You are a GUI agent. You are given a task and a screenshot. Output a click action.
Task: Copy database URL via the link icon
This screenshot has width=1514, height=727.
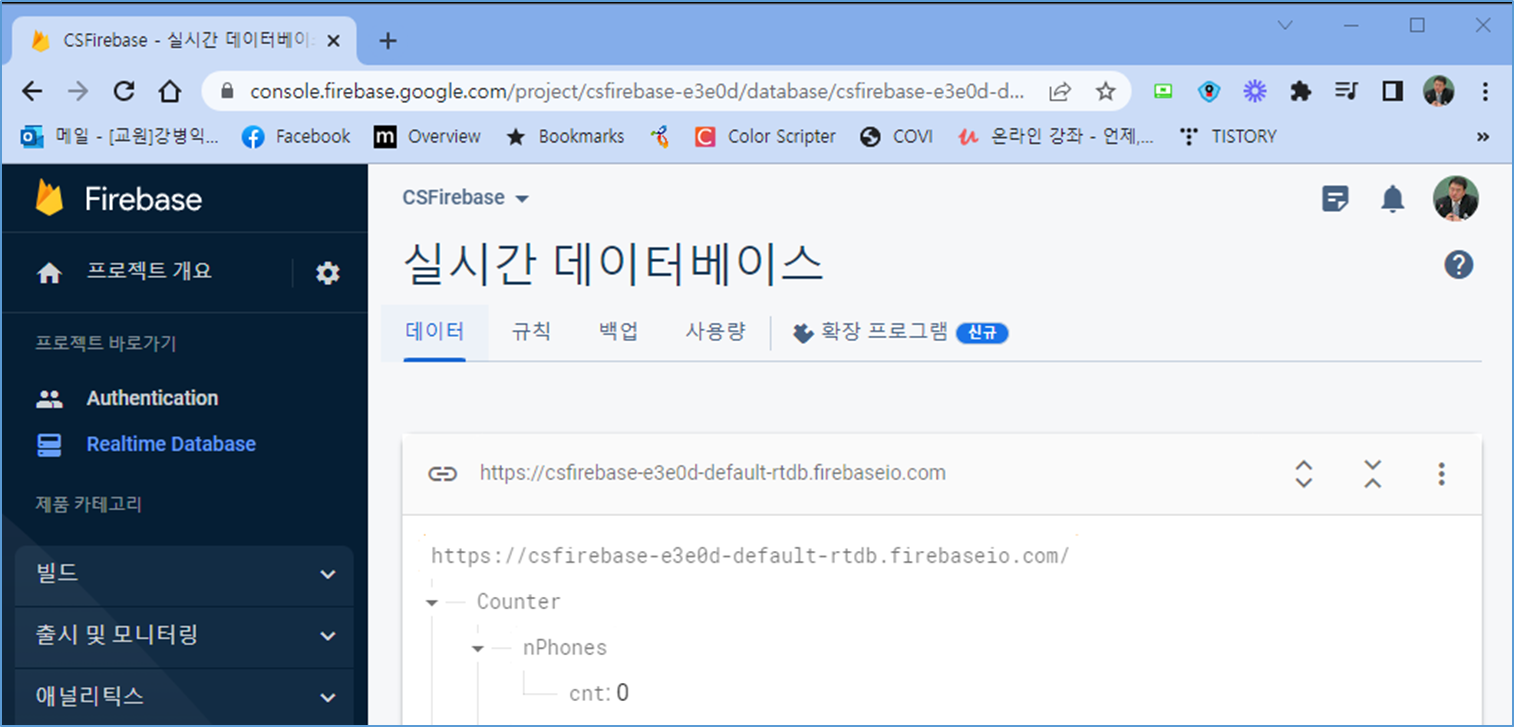click(x=442, y=473)
